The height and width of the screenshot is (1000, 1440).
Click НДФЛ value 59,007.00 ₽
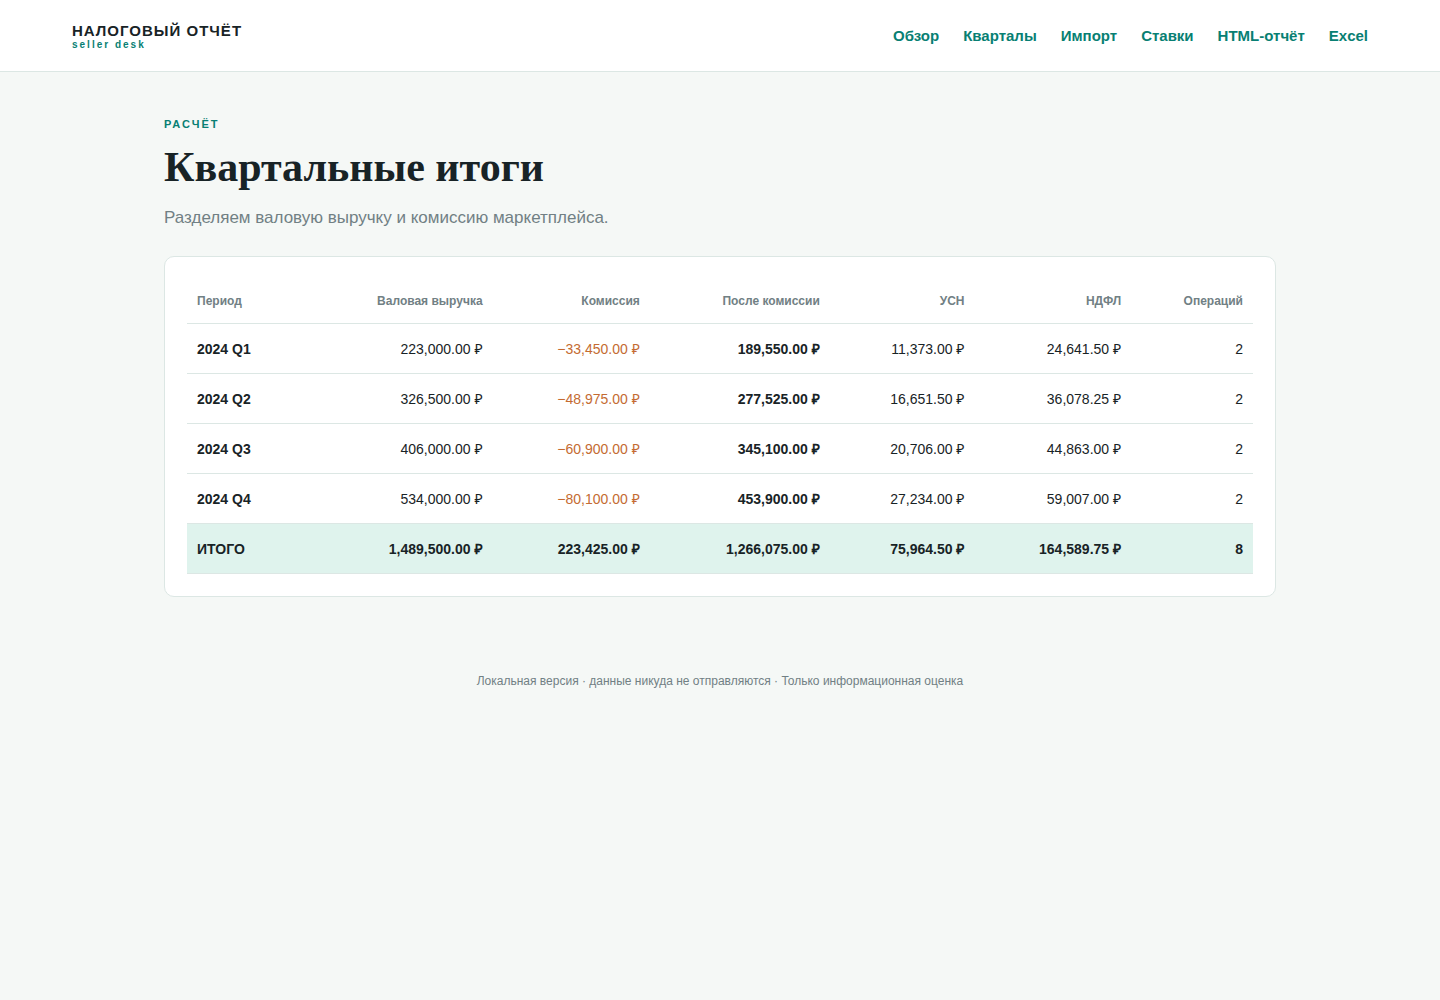tap(1083, 499)
